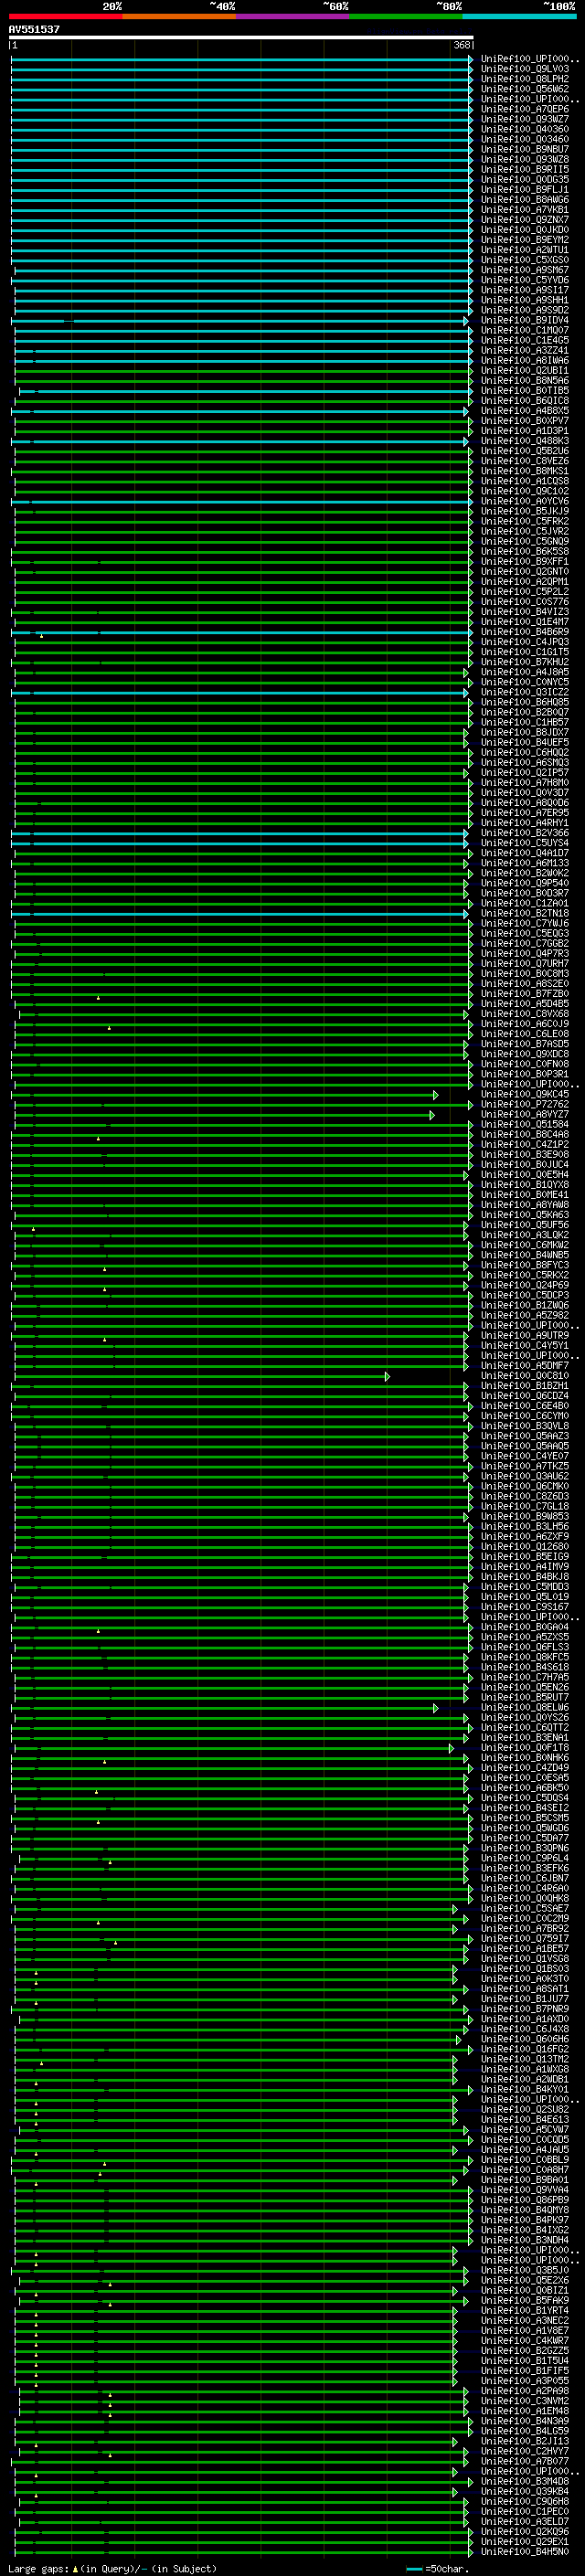Select the UniRef100_C6E4B0 label
This screenshot has width=585, height=2576.
click(x=525, y=1406)
